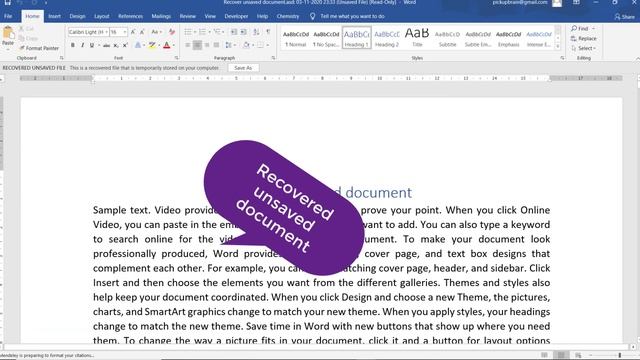
Task: Activate the Format Painter tool
Action: coord(39,48)
